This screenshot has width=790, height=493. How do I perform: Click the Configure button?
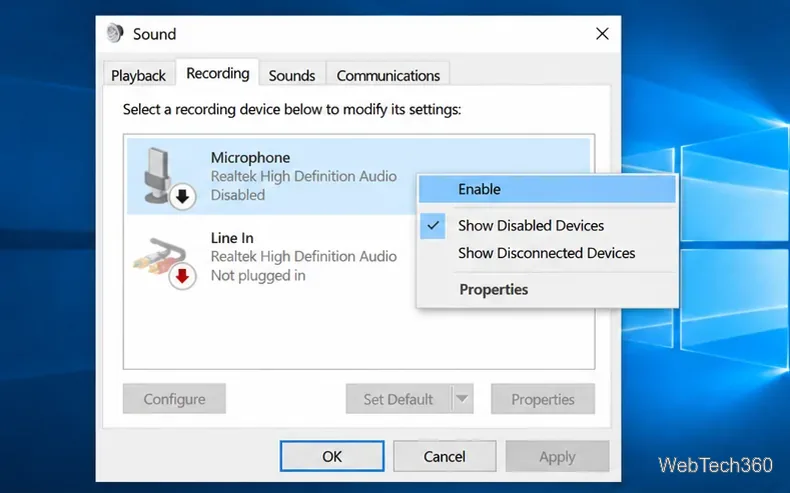tap(174, 399)
